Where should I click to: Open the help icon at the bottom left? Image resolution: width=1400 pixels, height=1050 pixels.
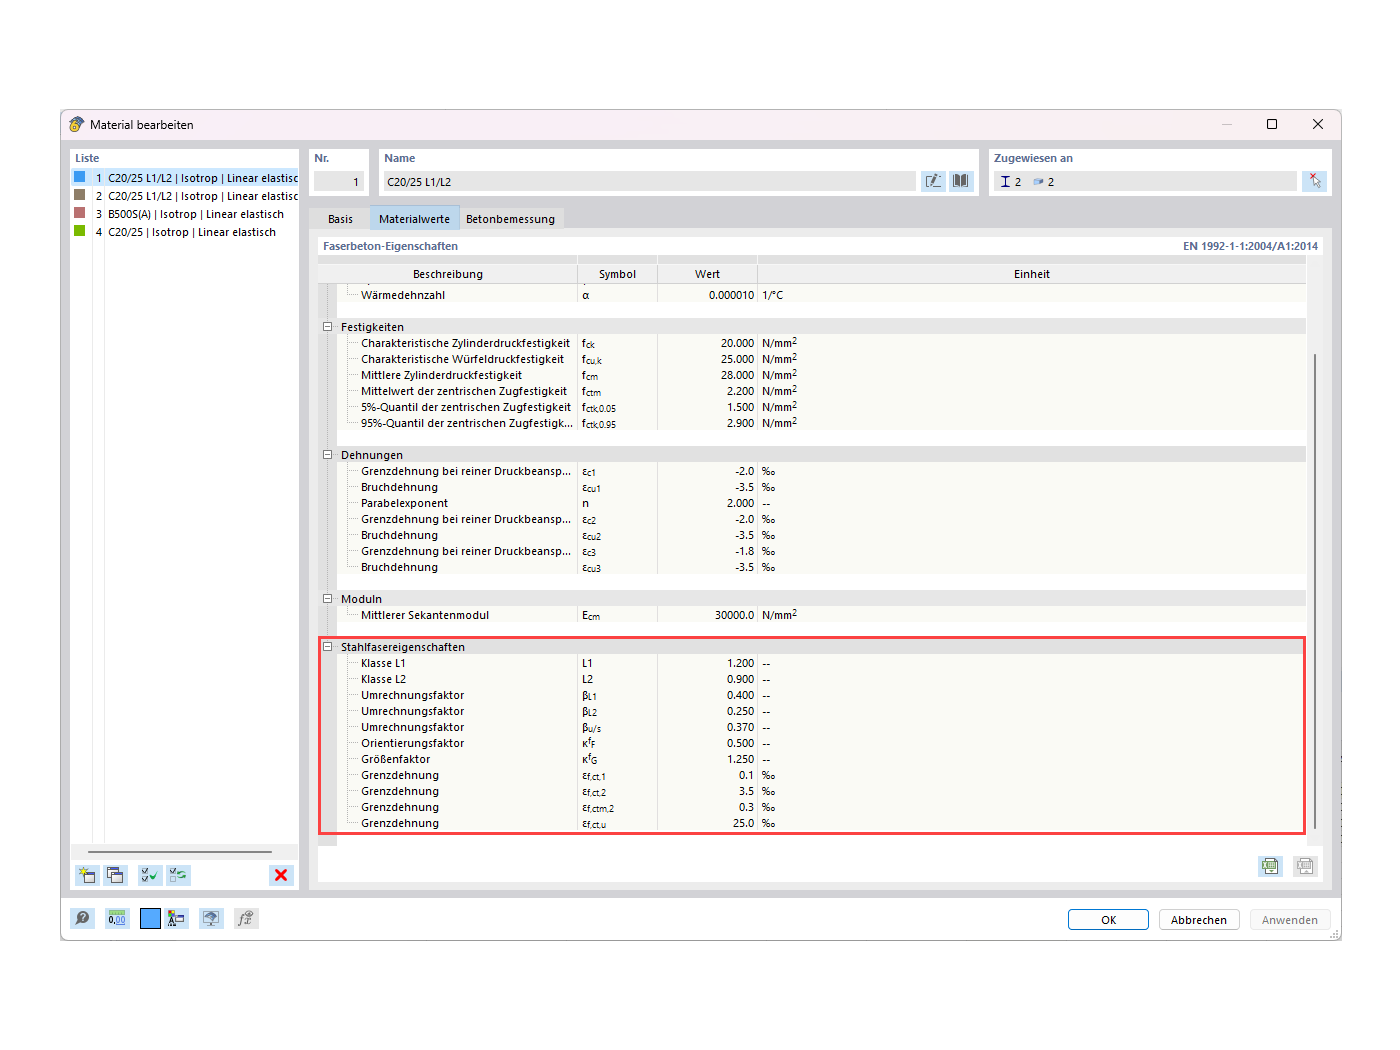coord(82,918)
